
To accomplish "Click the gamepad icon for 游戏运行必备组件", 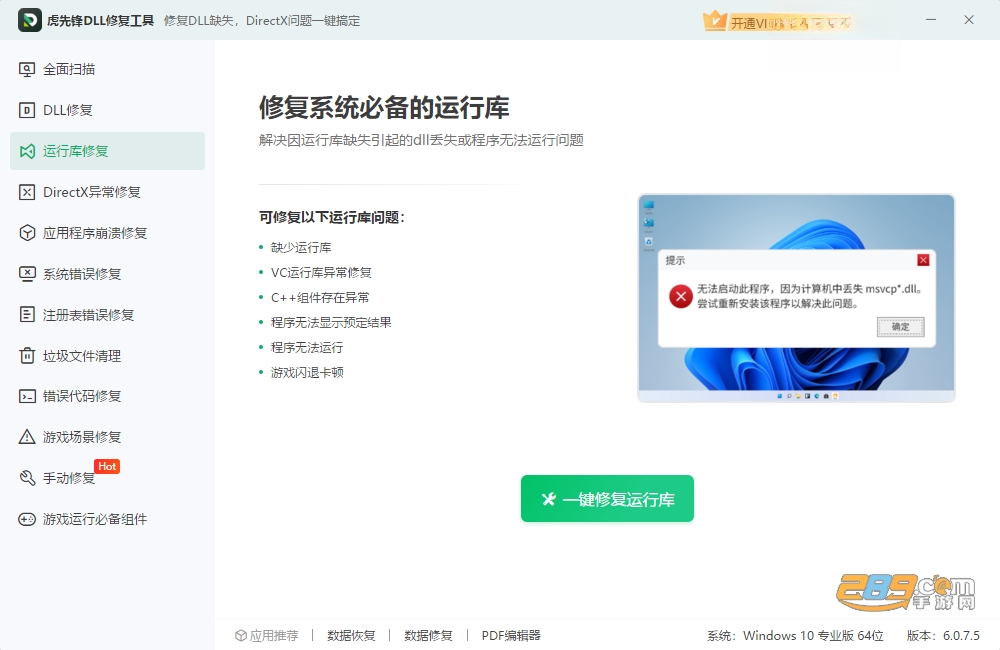I will [x=27, y=519].
